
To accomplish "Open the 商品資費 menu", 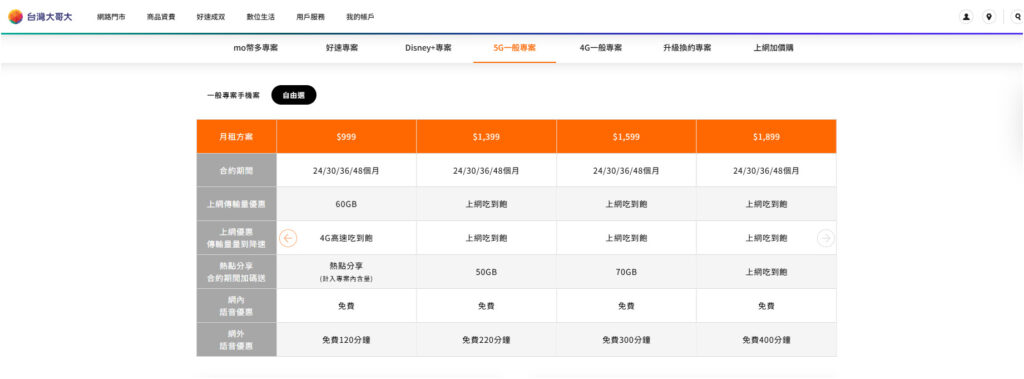I will [x=161, y=17].
